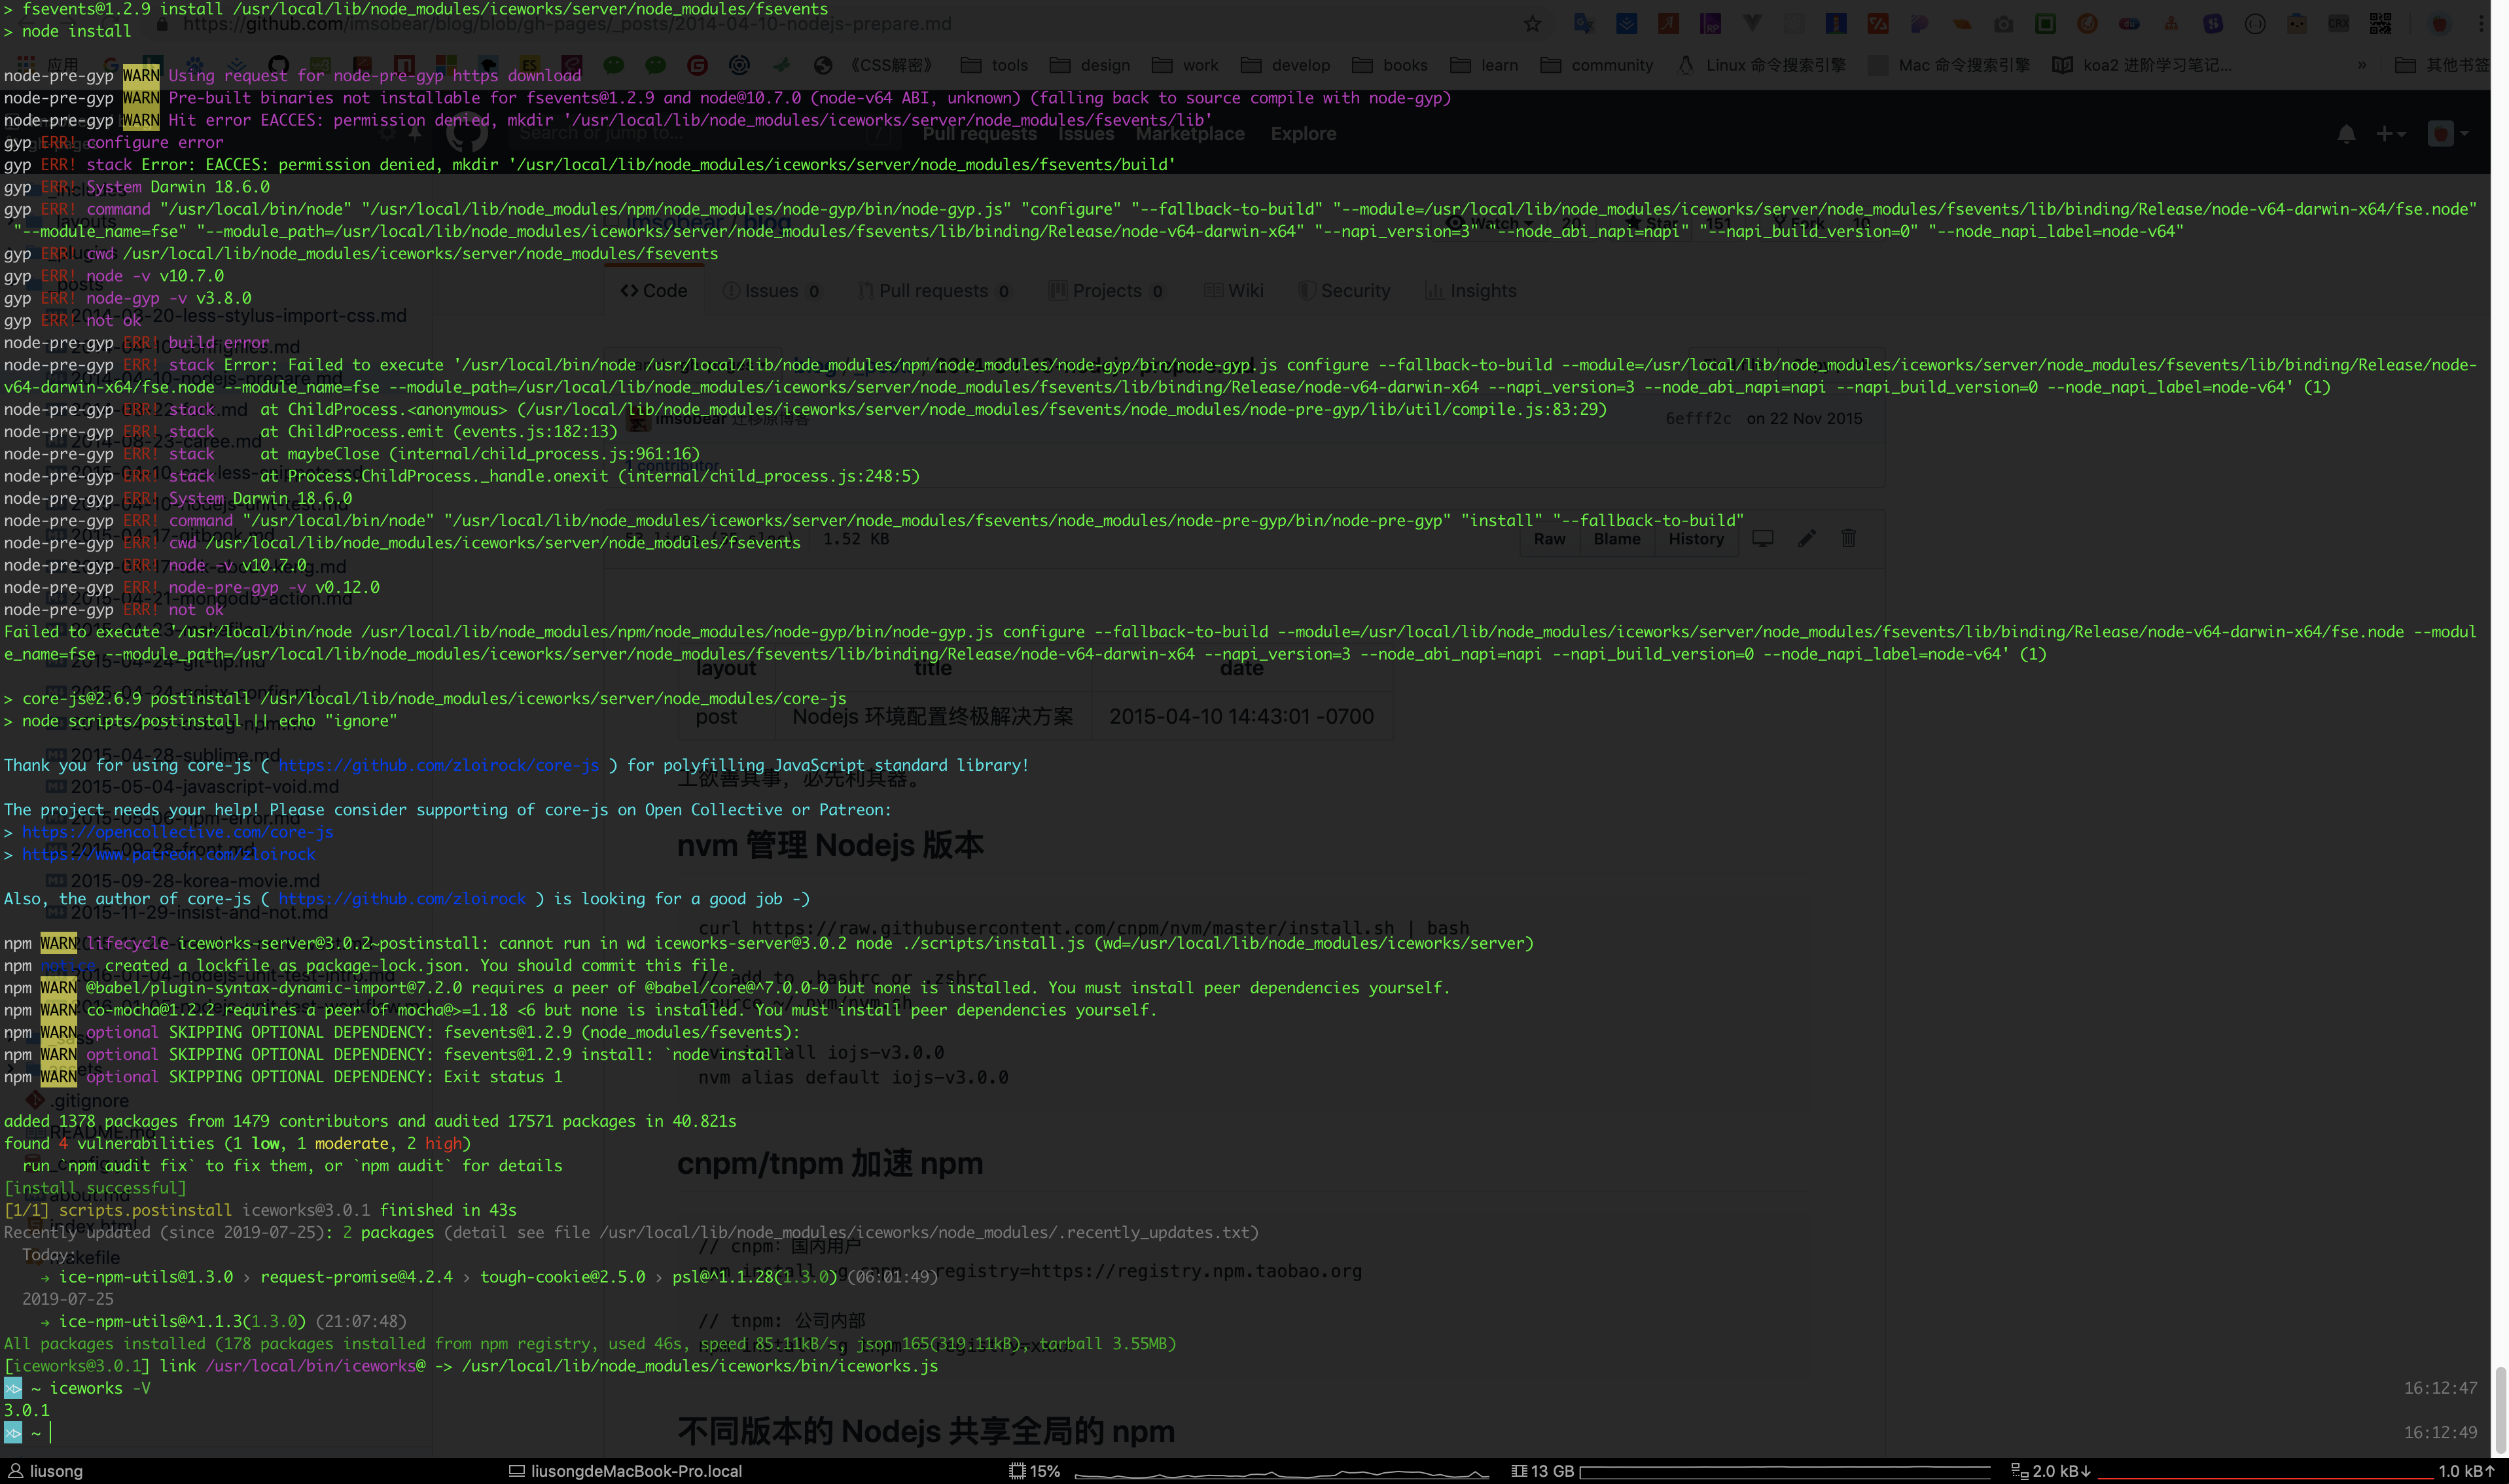The image size is (2509, 1484).
Task: Open the design bookmark folder
Action: click(x=1090, y=65)
